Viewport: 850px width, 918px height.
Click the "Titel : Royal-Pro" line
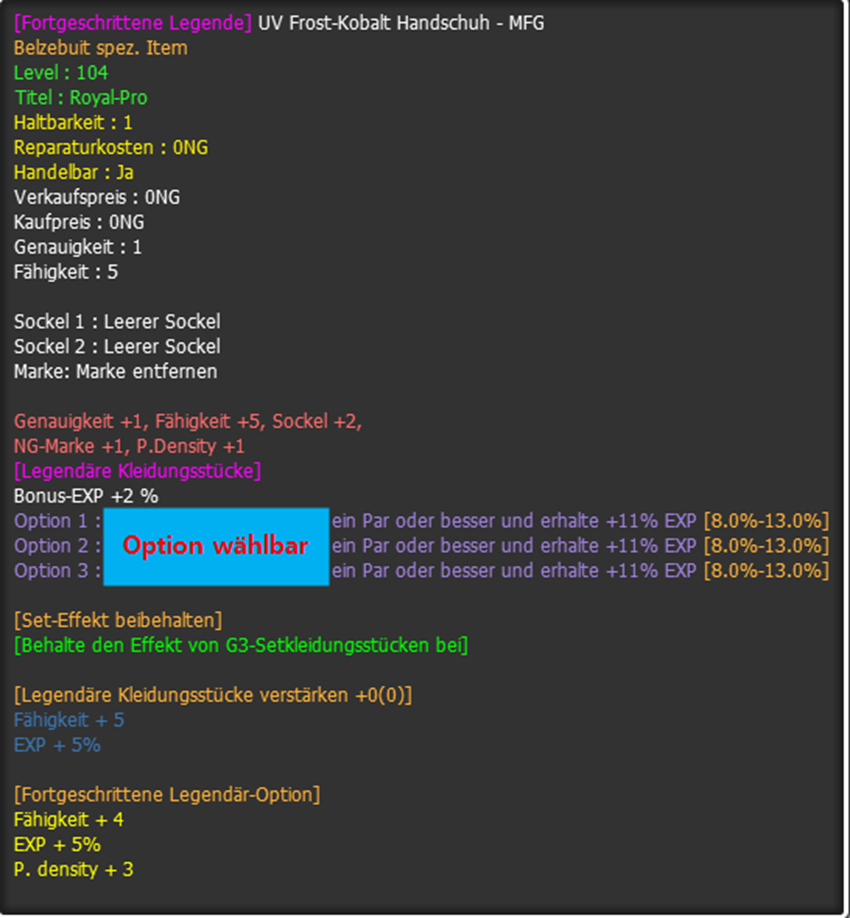click(81, 98)
